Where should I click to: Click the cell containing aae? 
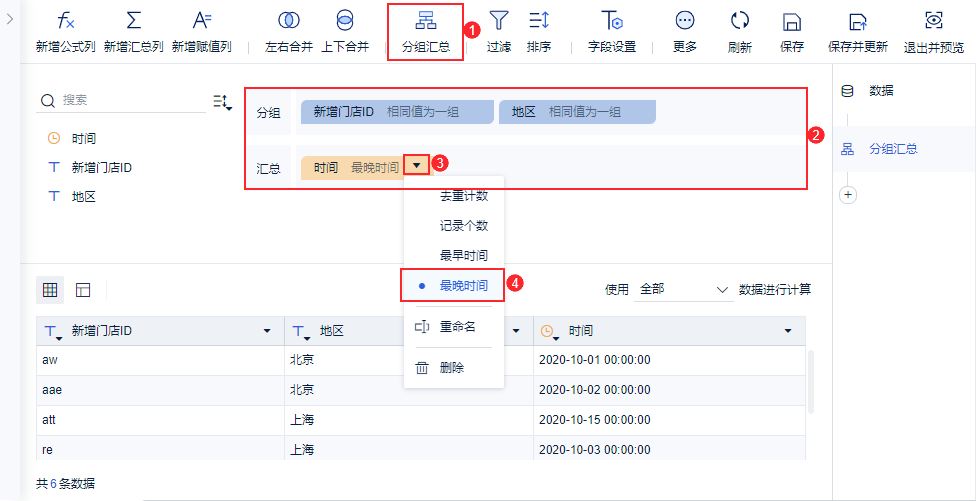(x=161, y=390)
